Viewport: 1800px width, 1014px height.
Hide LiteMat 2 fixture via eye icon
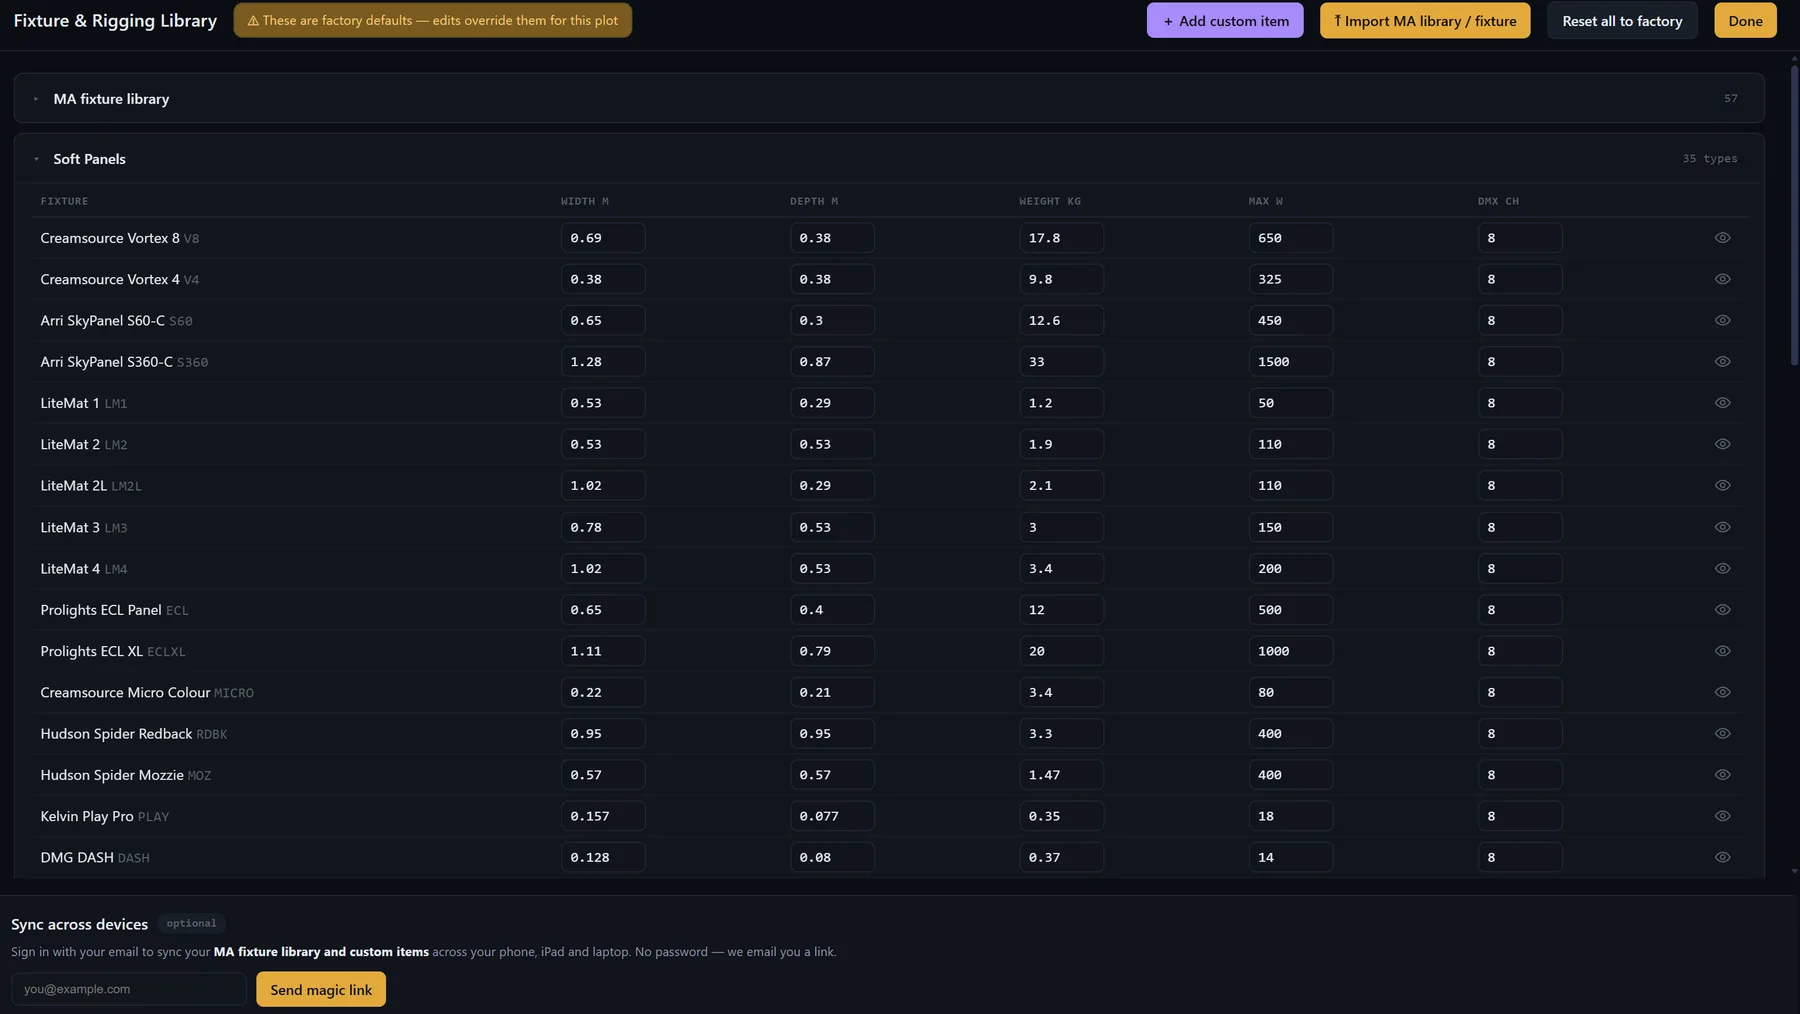click(1722, 444)
